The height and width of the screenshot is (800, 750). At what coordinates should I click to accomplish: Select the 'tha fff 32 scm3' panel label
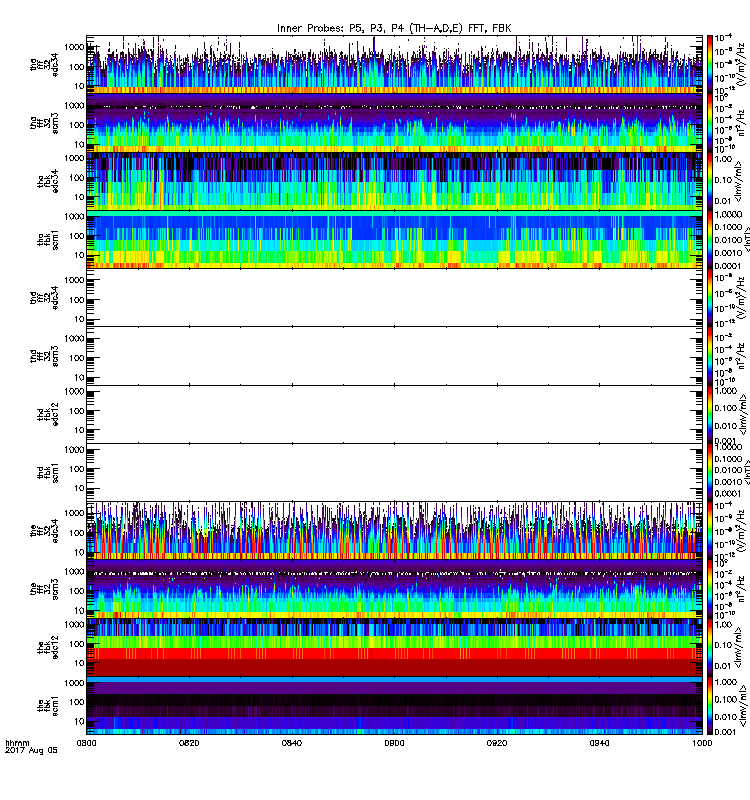click(44, 123)
